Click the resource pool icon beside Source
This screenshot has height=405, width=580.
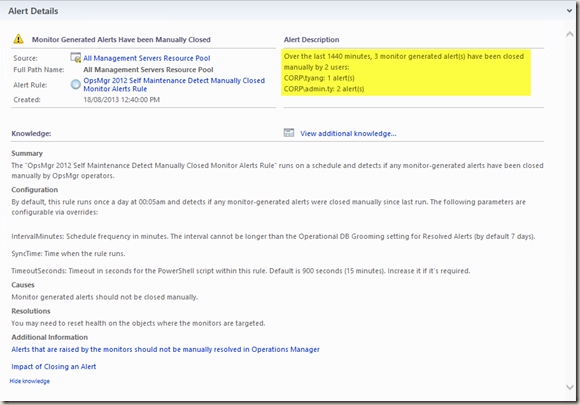(75, 58)
